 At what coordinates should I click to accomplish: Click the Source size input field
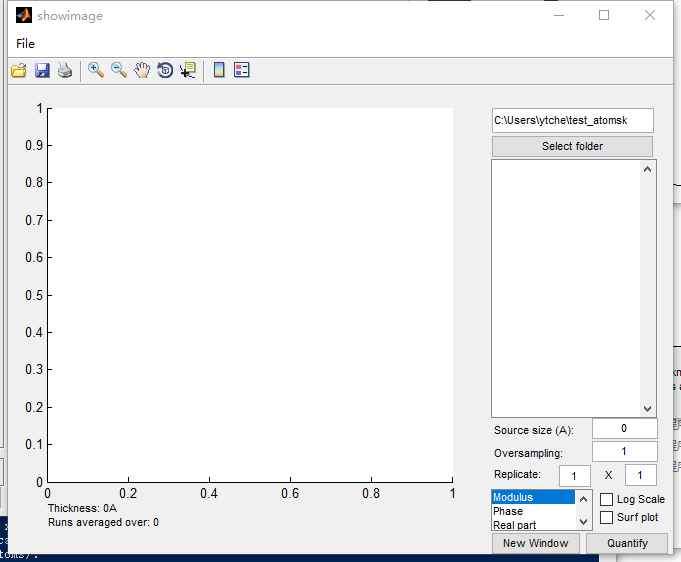point(624,428)
